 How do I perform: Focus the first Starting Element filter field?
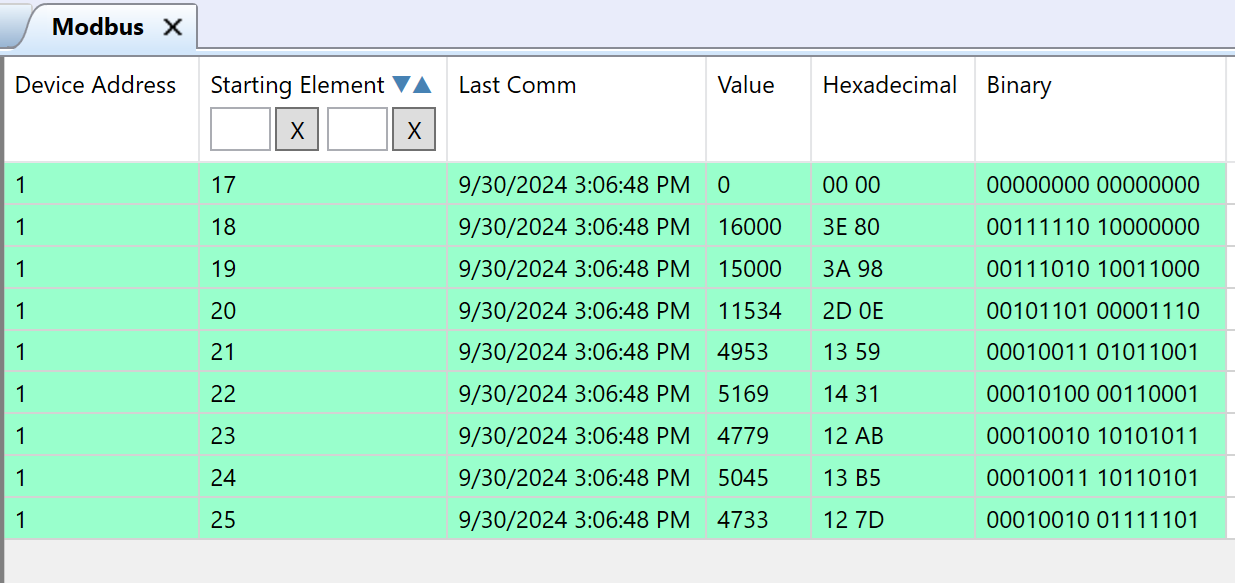click(x=241, y=130)
